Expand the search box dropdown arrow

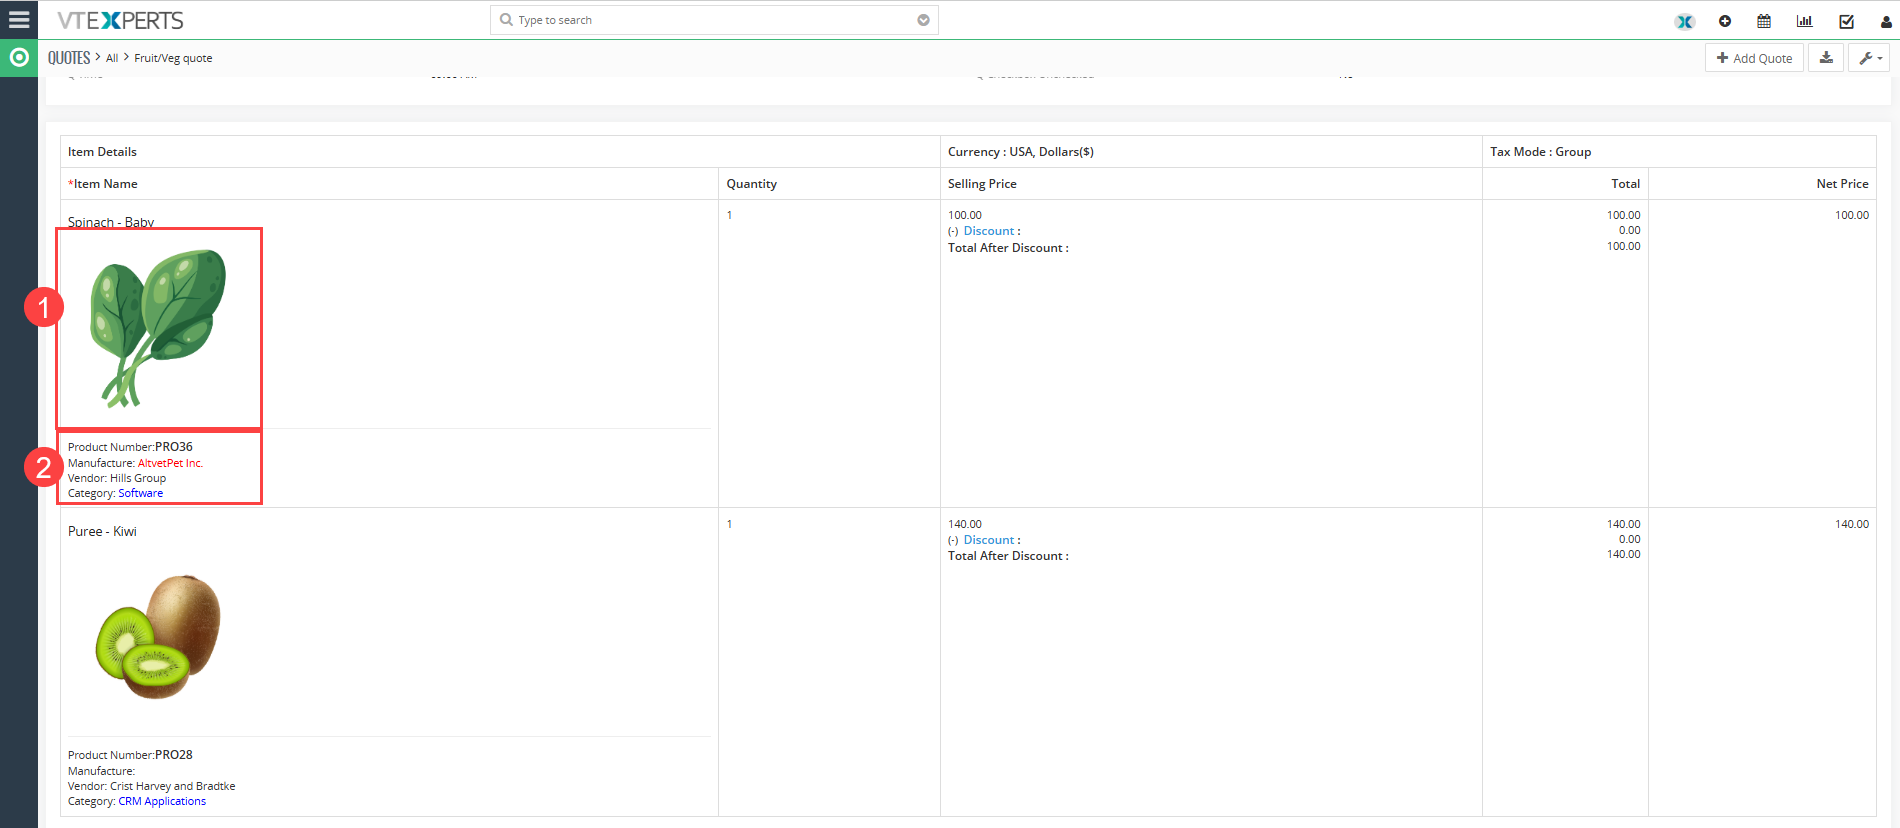[923, 20]
